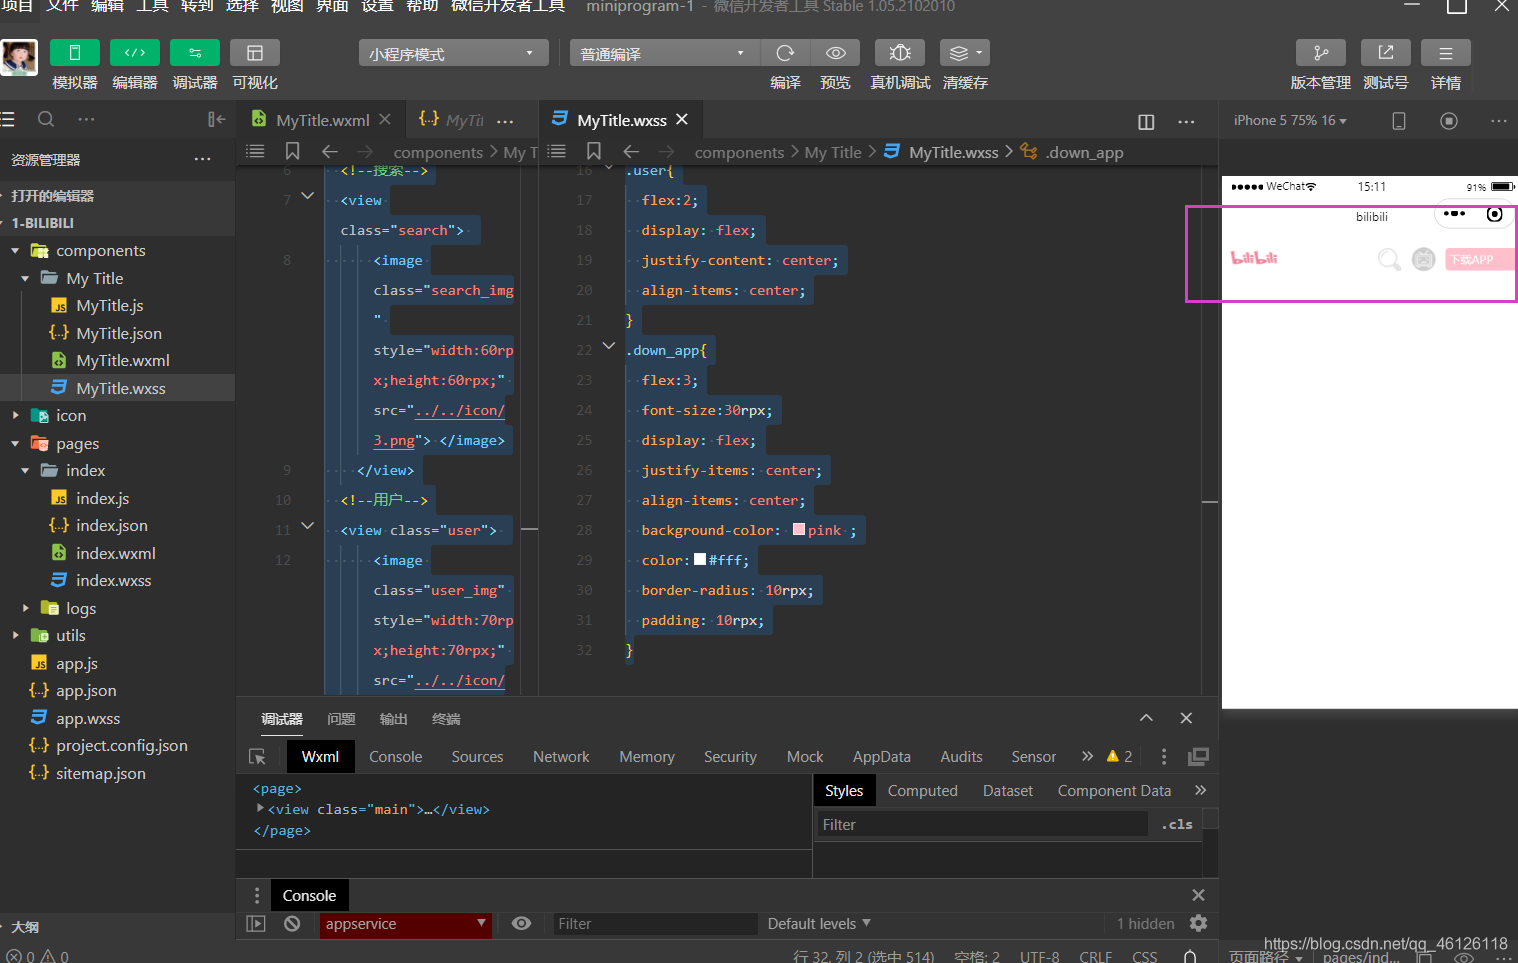
Task: Open MyTitle.js file
Action: pyautogui.click(x=110, y=305)
